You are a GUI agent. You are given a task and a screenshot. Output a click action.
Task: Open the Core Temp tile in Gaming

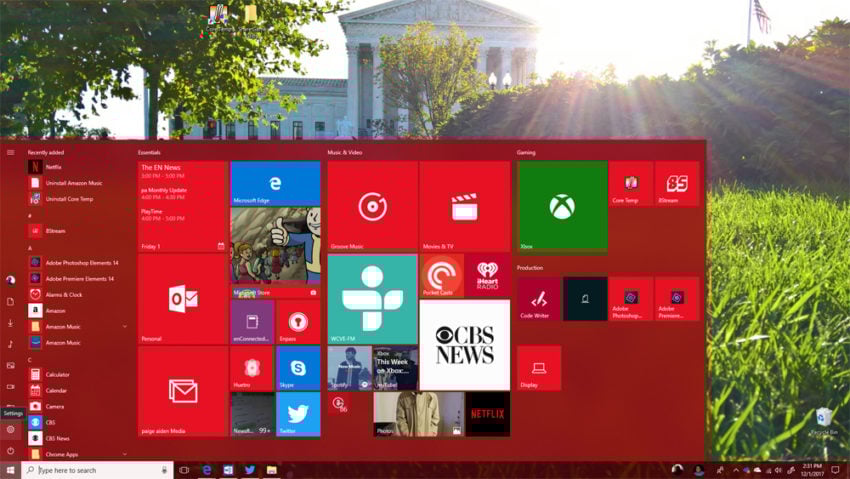click(631, 183)
